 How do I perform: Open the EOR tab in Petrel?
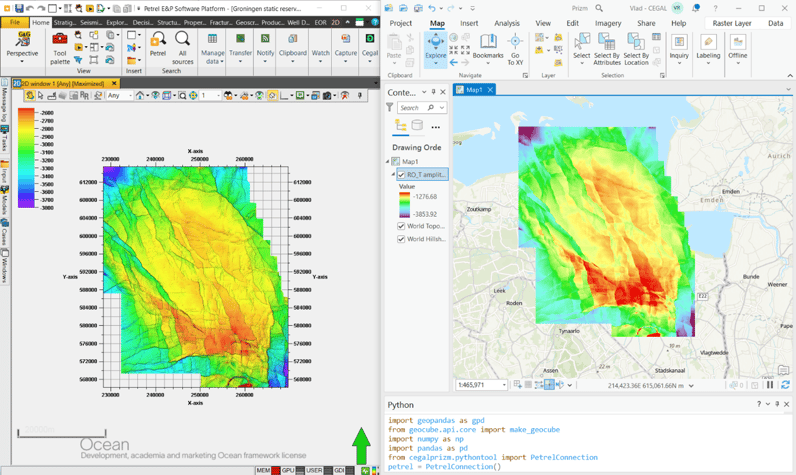click(x=320, y=22)
